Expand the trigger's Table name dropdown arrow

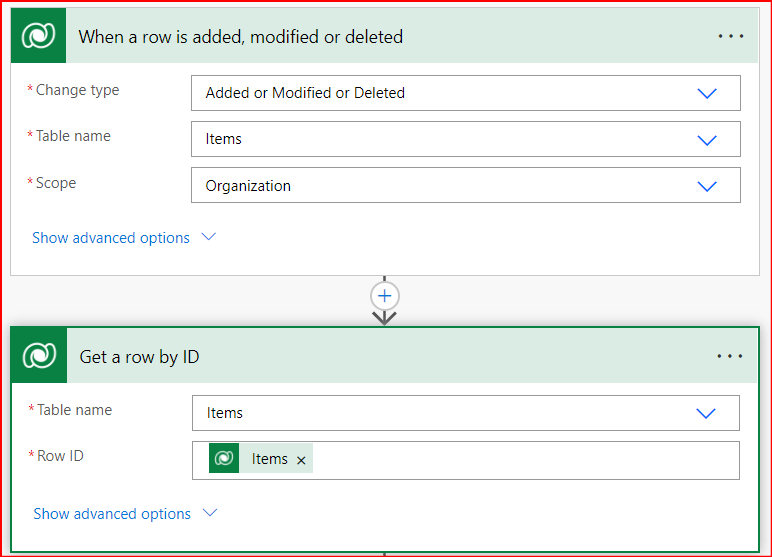tap(707, 140)
